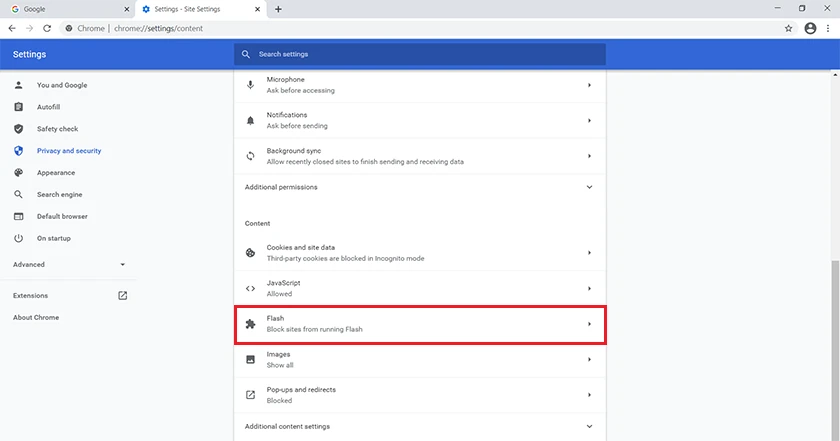840x441 pixels.
Task: Click the Search engine magnifier icon
Action: 18,195
